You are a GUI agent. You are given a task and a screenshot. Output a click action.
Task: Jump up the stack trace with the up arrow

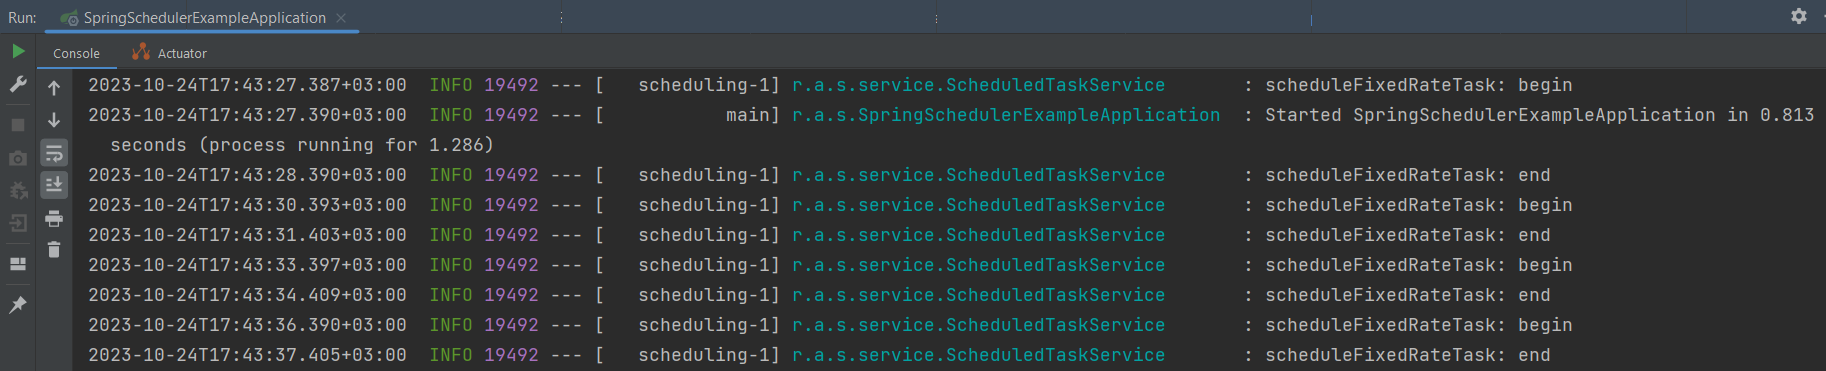[x=54, y=88]
